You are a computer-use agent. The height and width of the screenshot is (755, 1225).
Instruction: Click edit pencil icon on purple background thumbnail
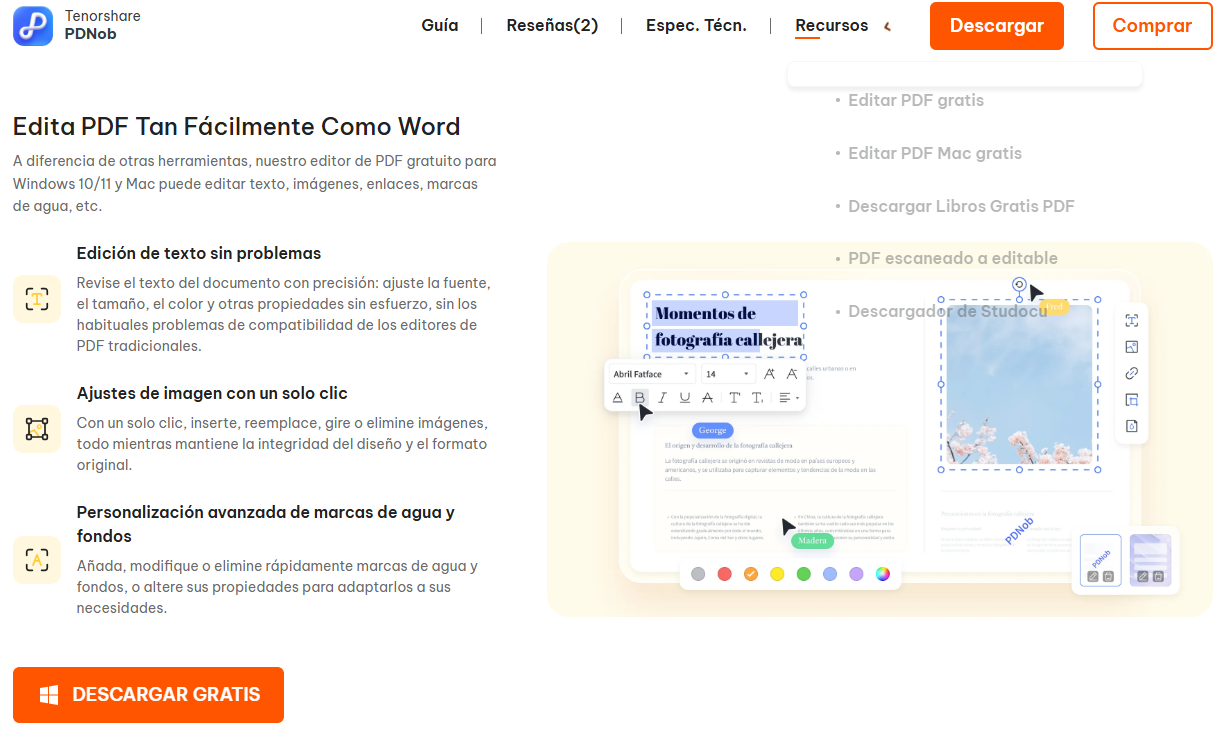[x=1143, y=576]
